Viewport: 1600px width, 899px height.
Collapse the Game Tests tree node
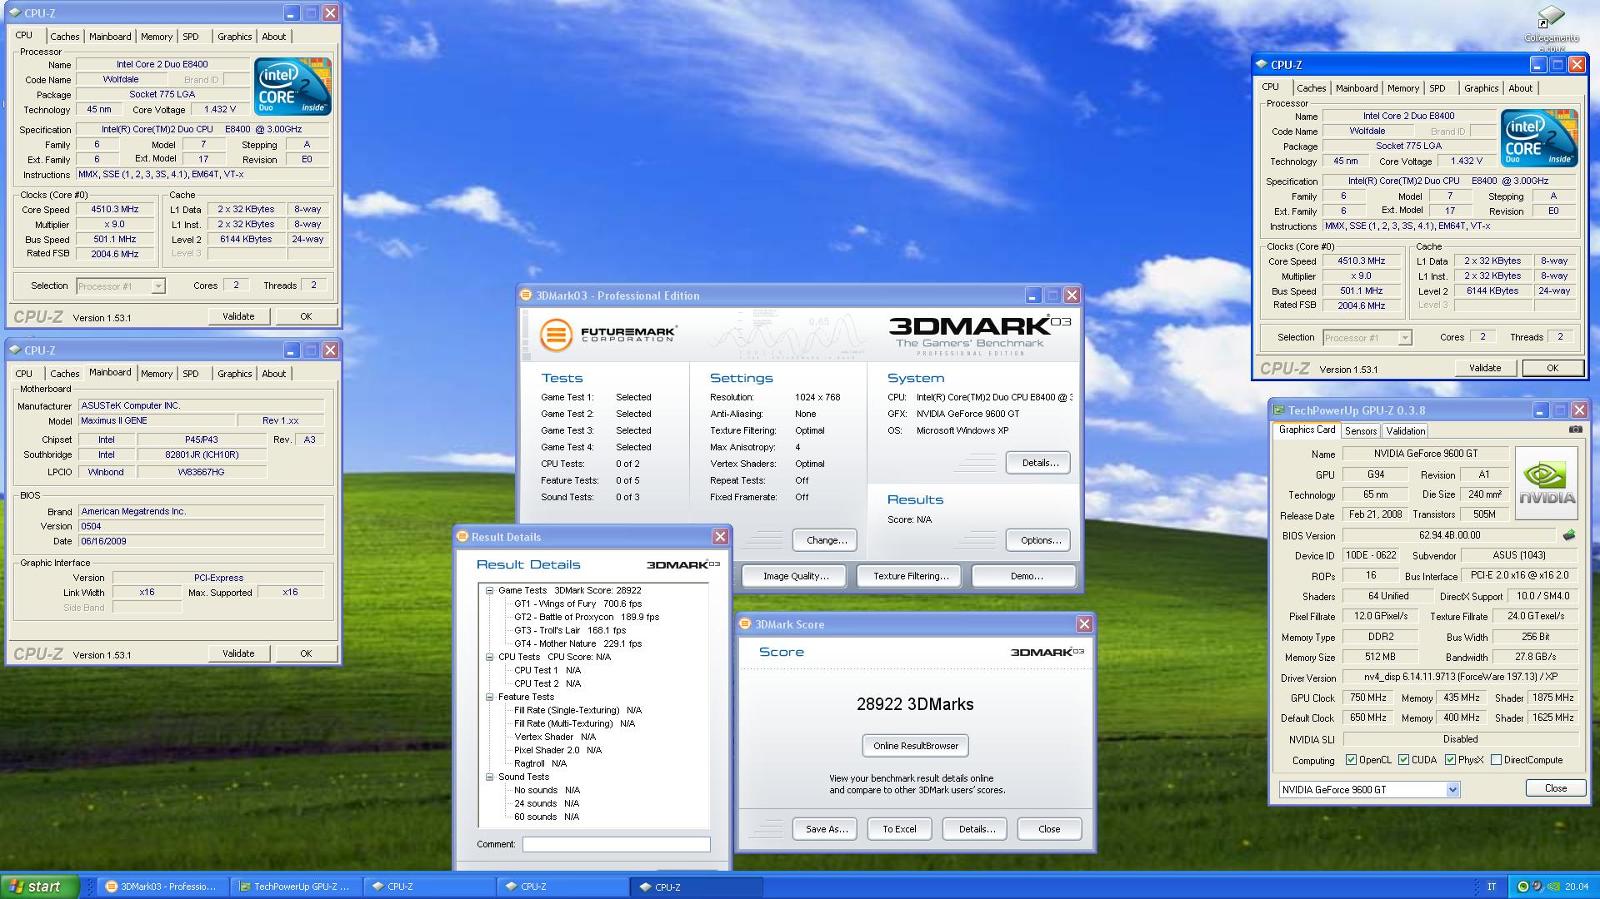click(x=490, y=590)
